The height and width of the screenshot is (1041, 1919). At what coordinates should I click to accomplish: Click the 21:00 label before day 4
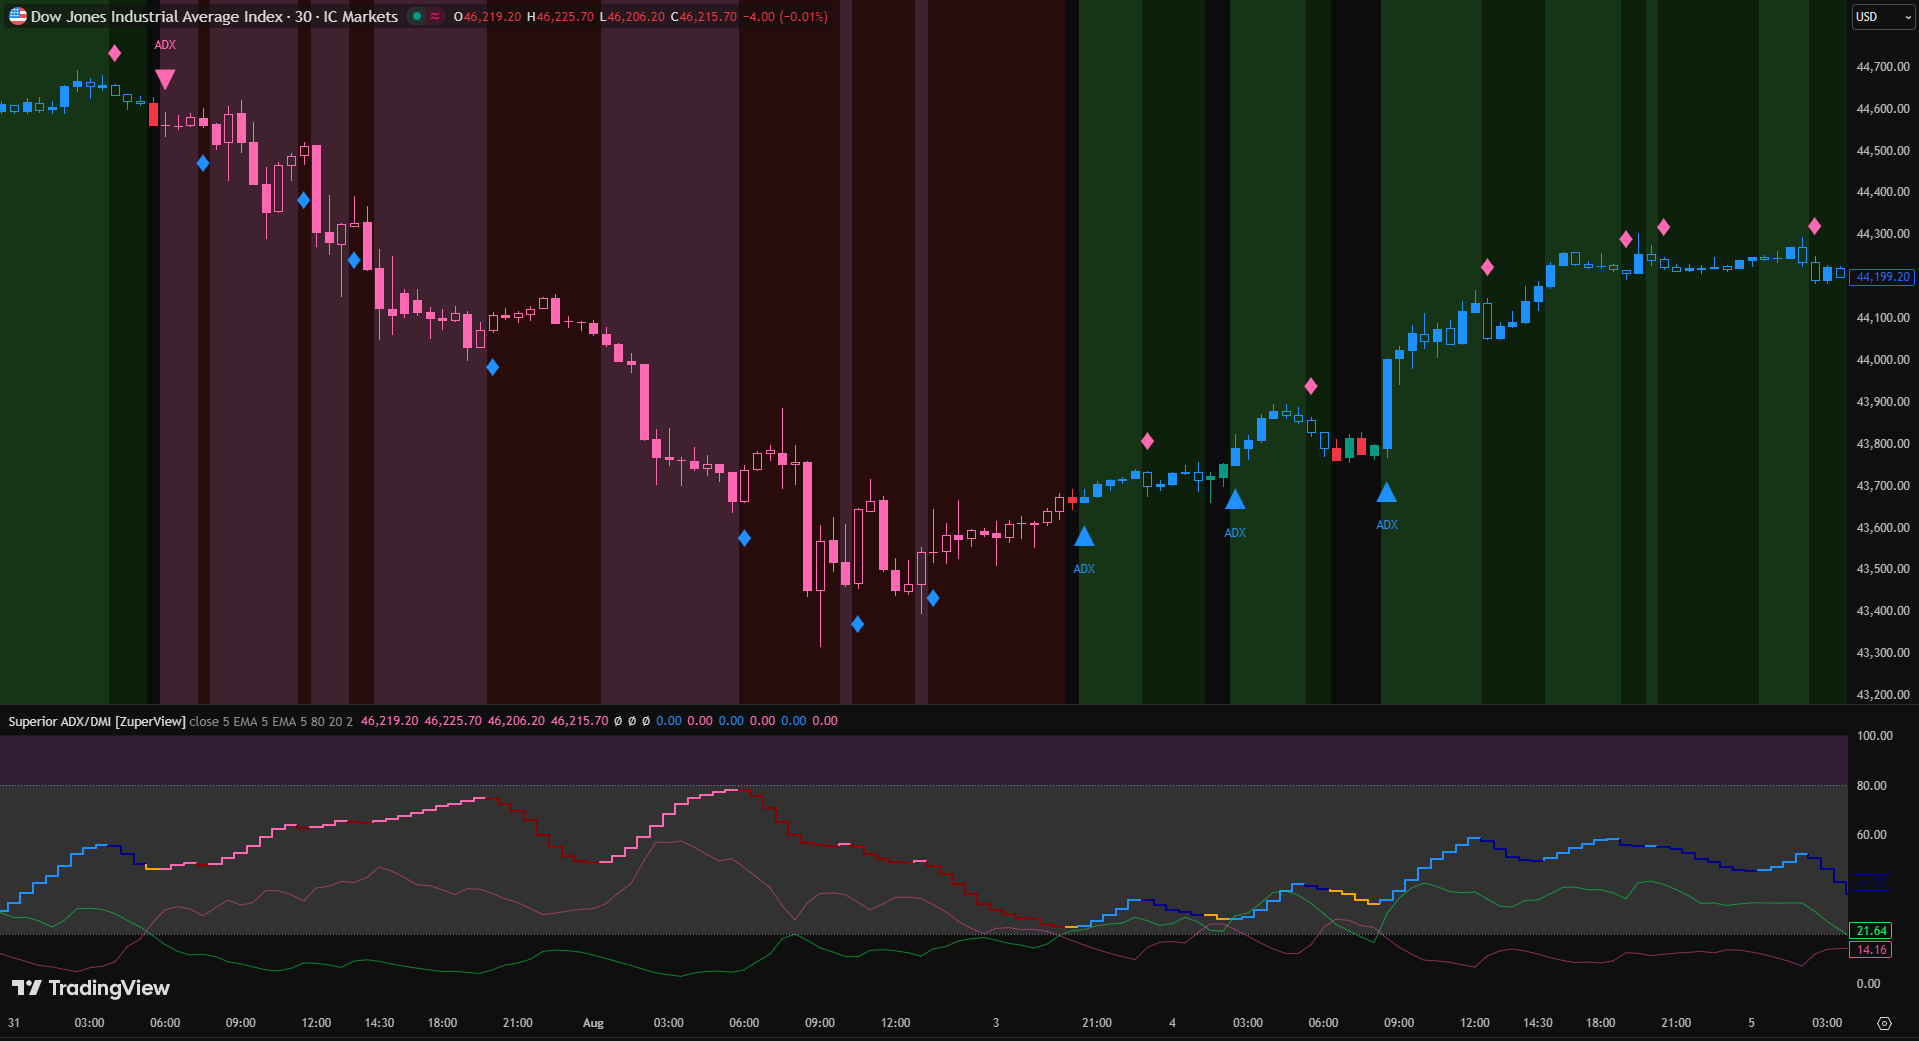coord(1096,1023)
